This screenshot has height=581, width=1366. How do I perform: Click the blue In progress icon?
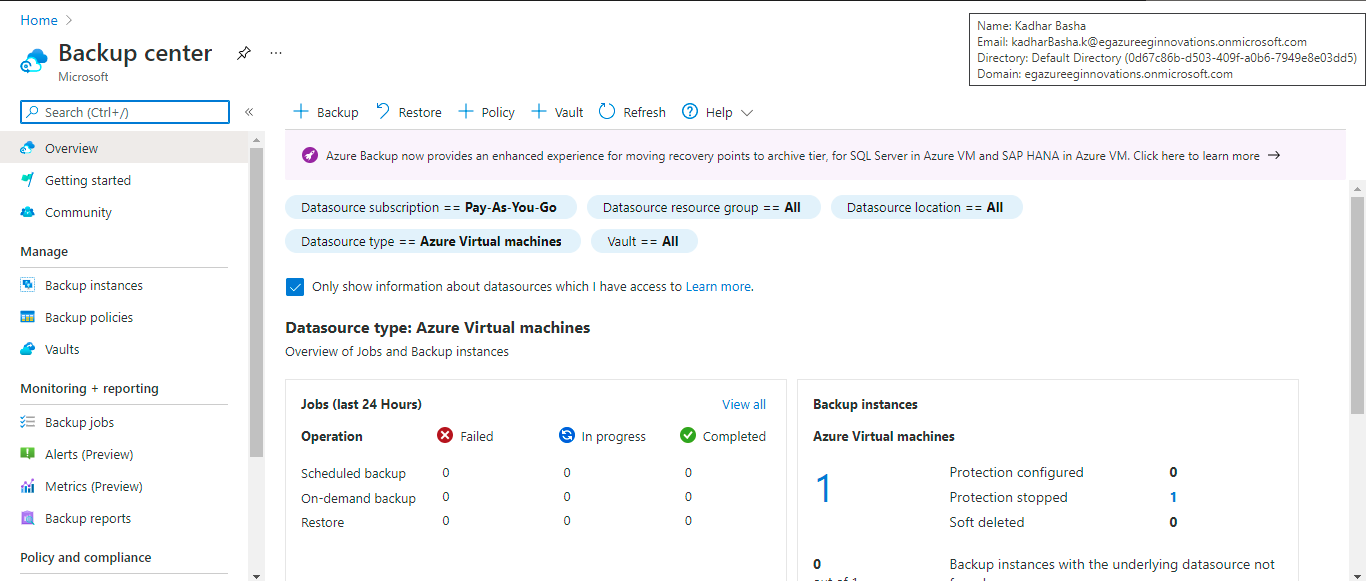[567, 435]
